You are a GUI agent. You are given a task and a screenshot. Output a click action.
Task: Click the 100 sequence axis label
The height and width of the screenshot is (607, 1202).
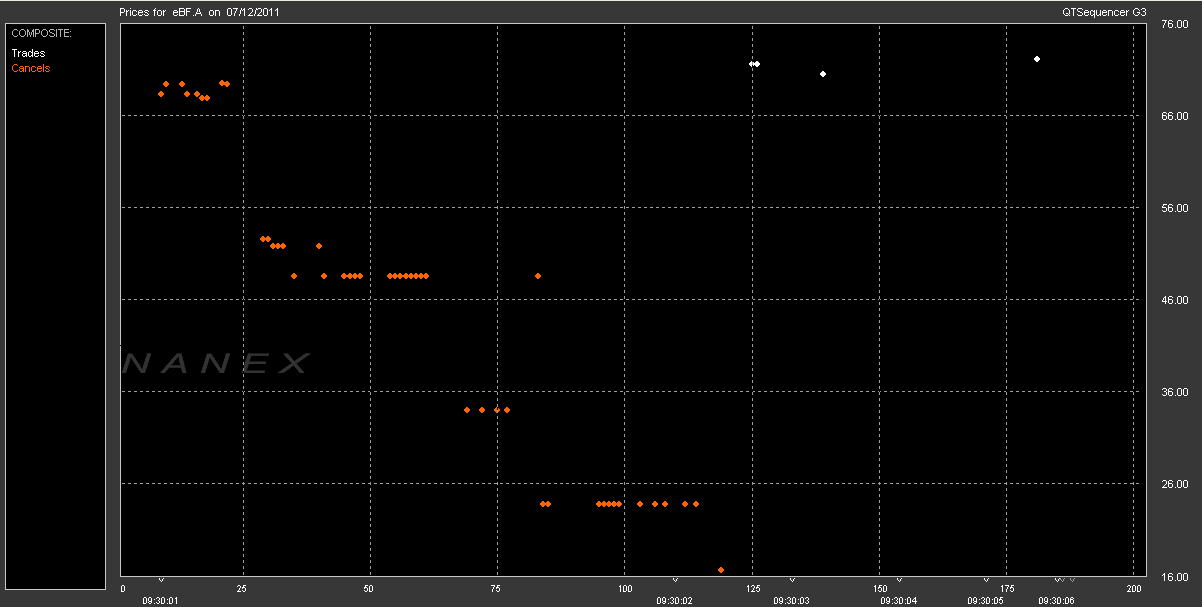pos(624,589)
